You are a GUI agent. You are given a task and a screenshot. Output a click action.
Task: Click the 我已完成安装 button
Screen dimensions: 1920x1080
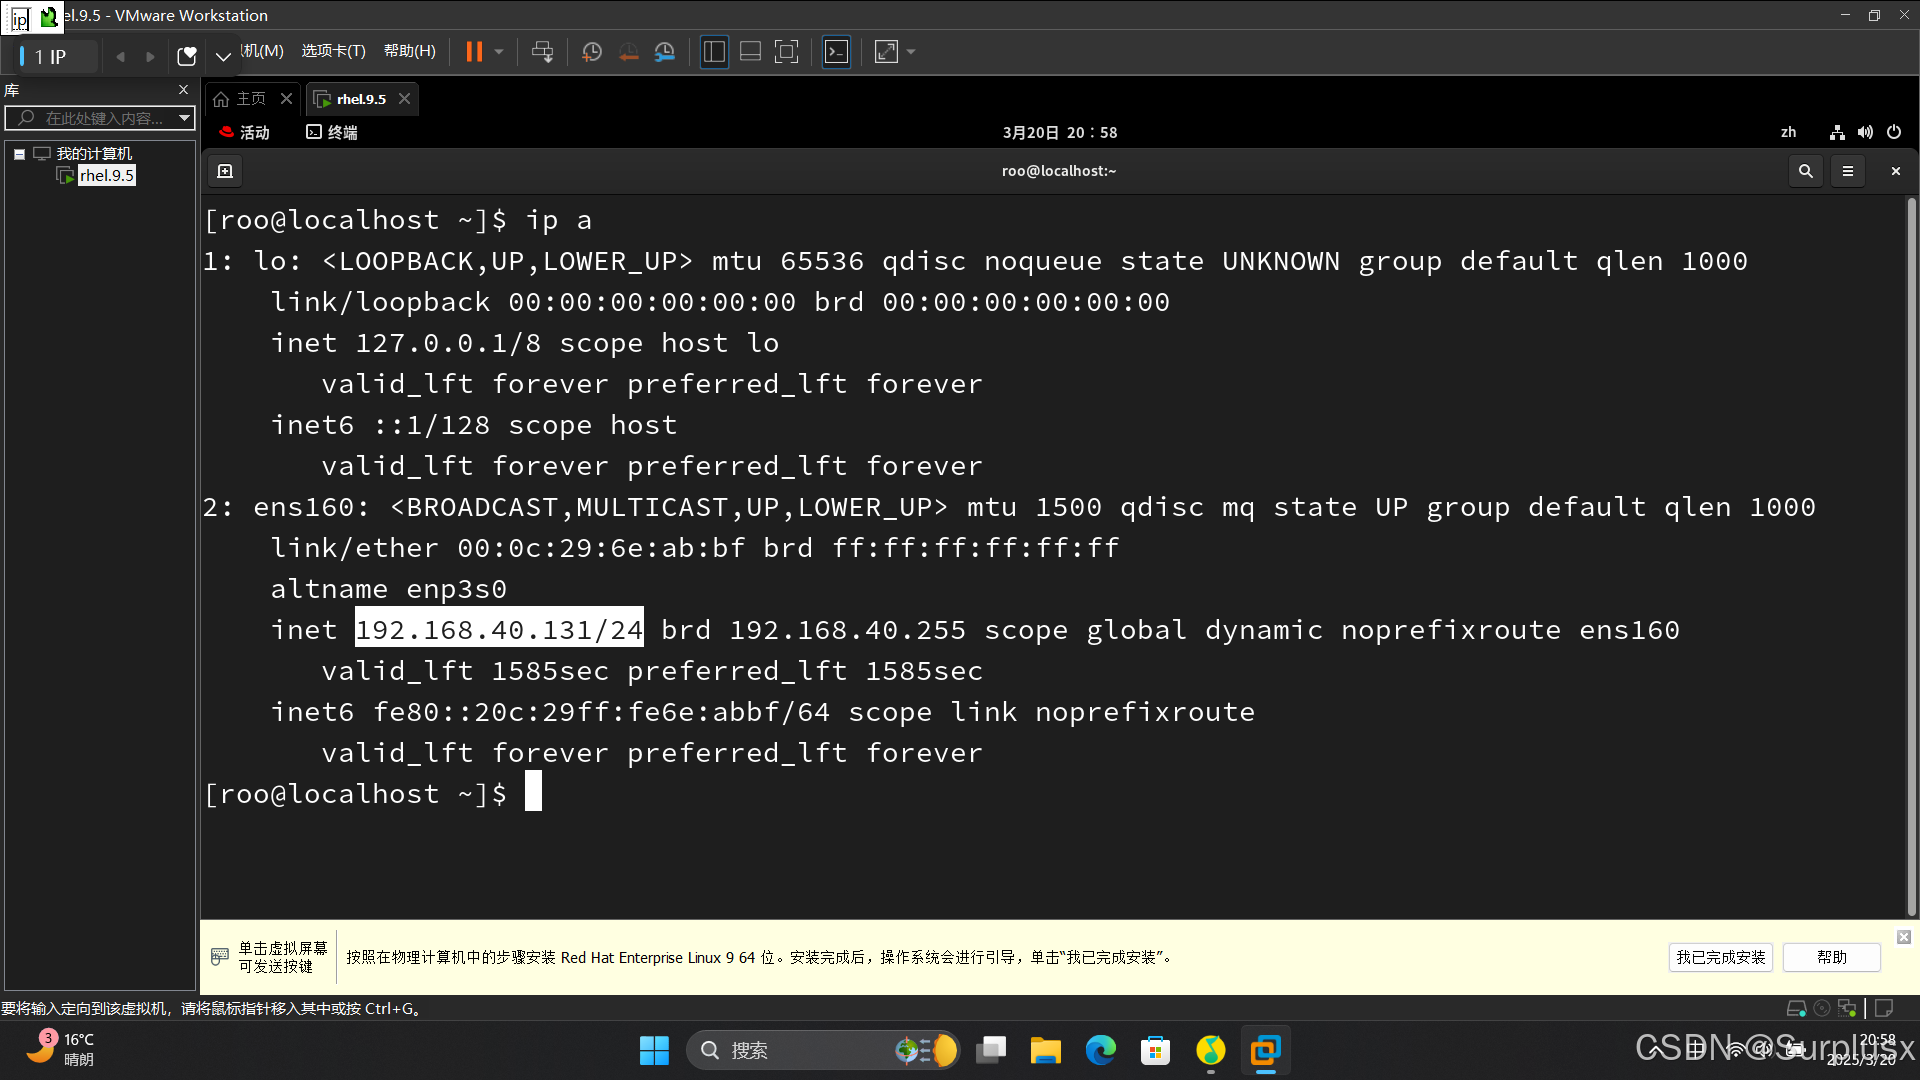pyautogui.click(x=1720, y=957)
